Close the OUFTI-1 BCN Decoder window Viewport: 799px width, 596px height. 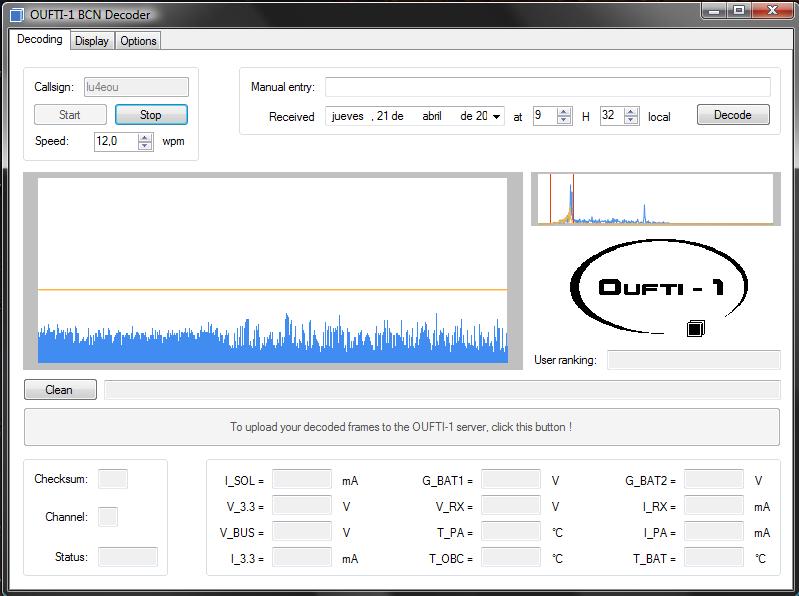point(772,10)
